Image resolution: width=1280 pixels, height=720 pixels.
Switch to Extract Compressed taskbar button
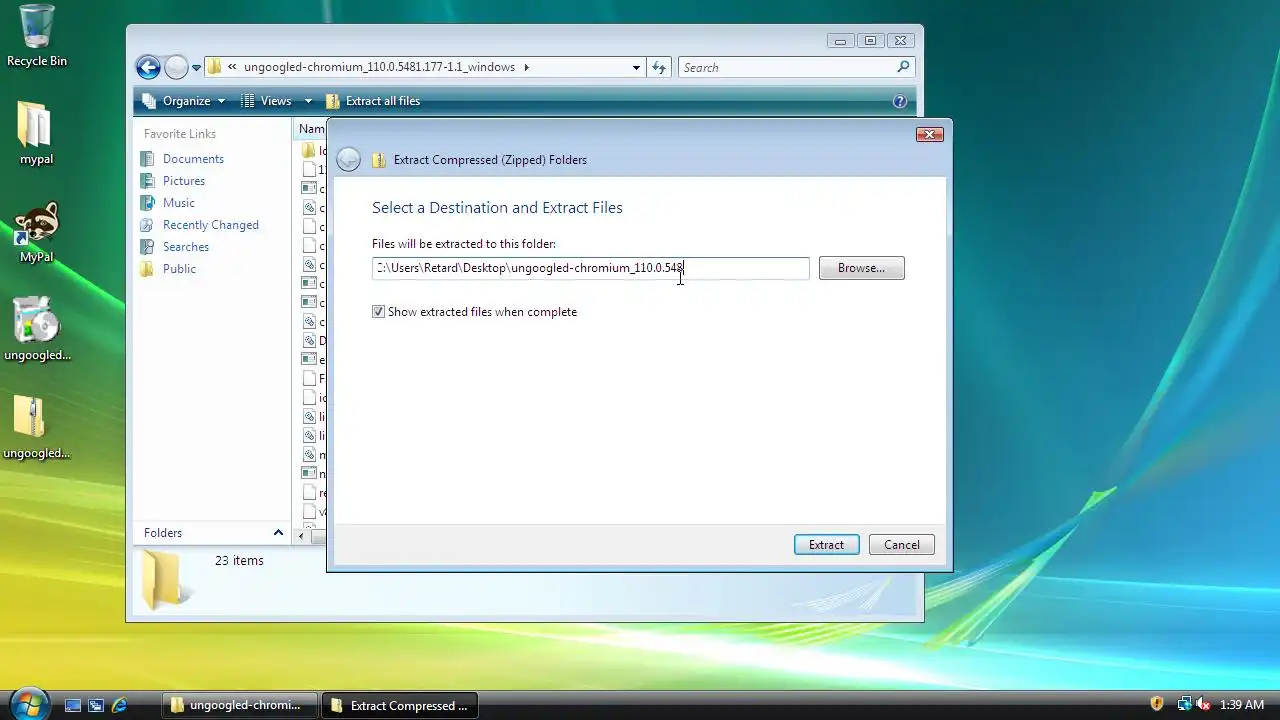click(400, 705)
